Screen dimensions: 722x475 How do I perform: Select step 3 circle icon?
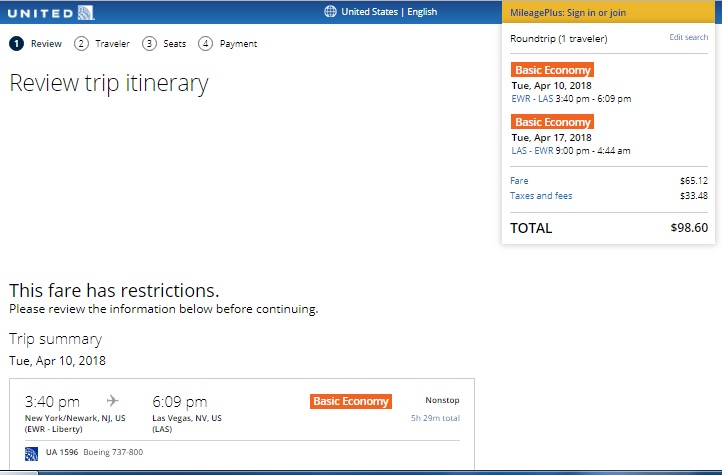(149, 44)
